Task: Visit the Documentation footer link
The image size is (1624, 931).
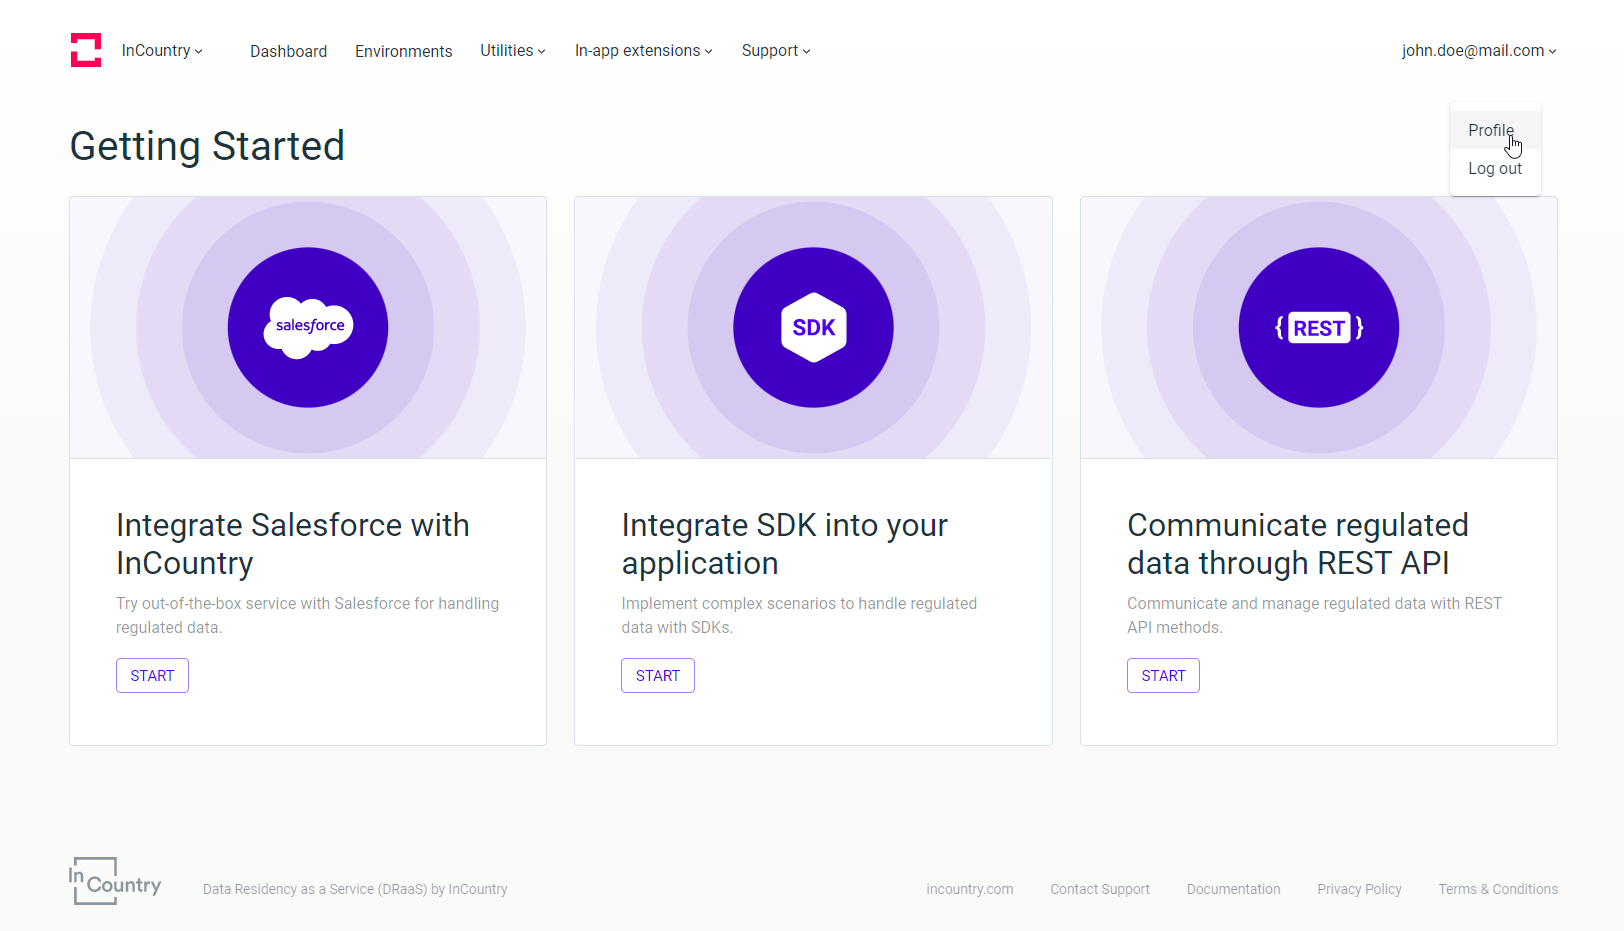Action: (1233, 889)
